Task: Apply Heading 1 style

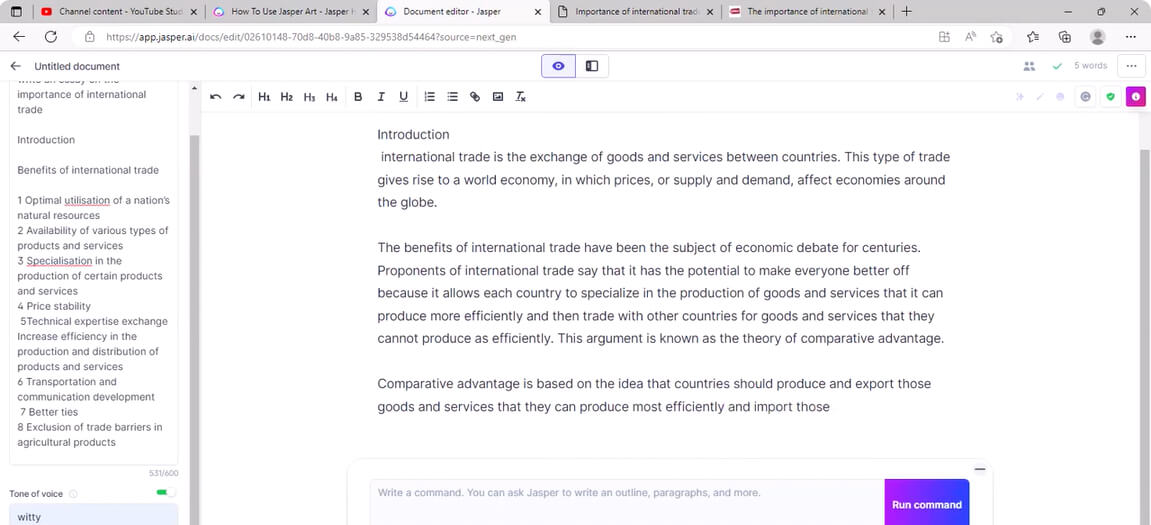Action: (x=264, y=97)
